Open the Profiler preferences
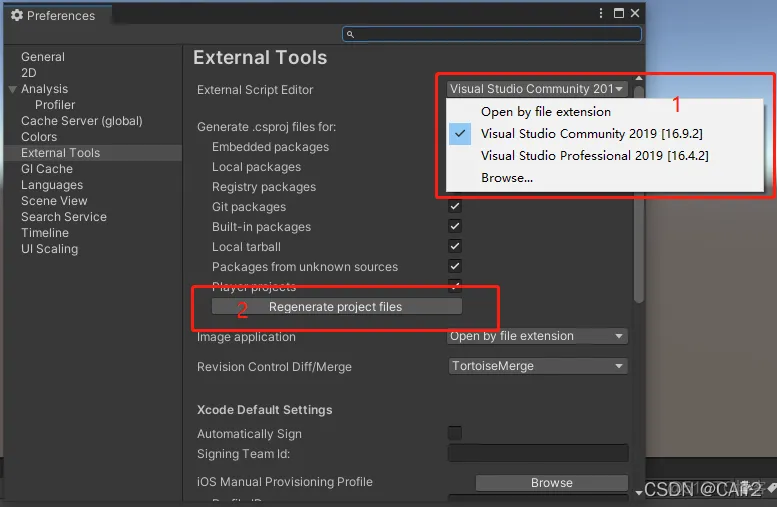 [x=55, y=105]
